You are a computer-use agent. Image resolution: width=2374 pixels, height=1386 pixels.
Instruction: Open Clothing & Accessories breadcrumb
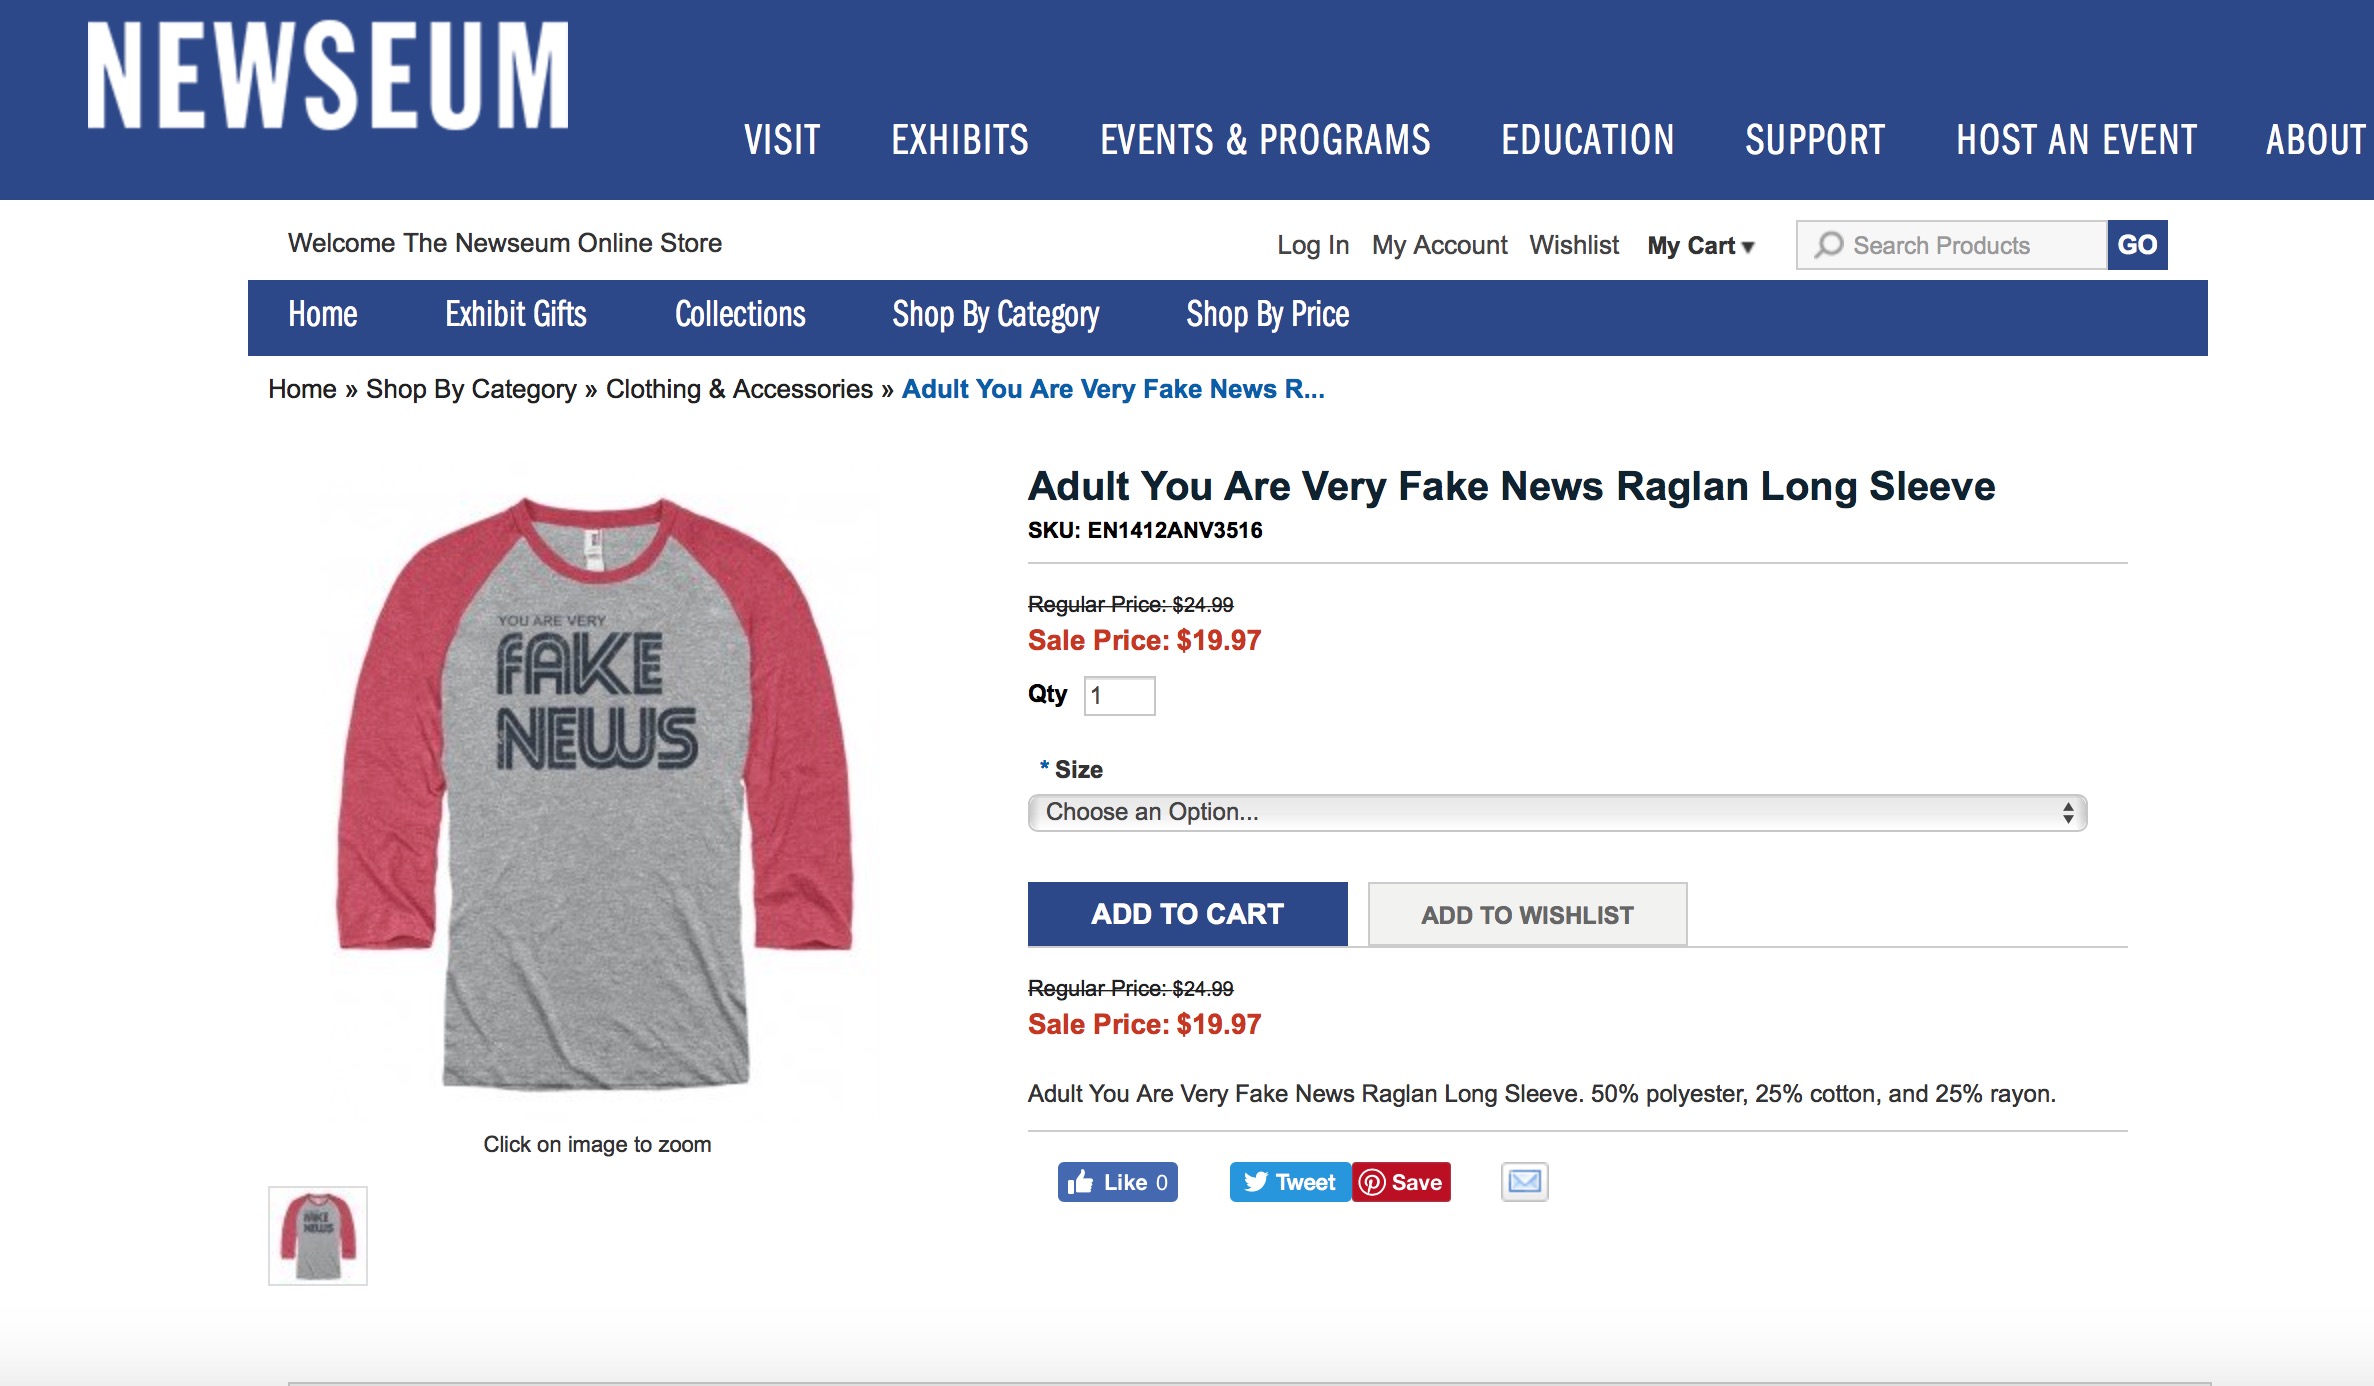click(x=739, y=389)
